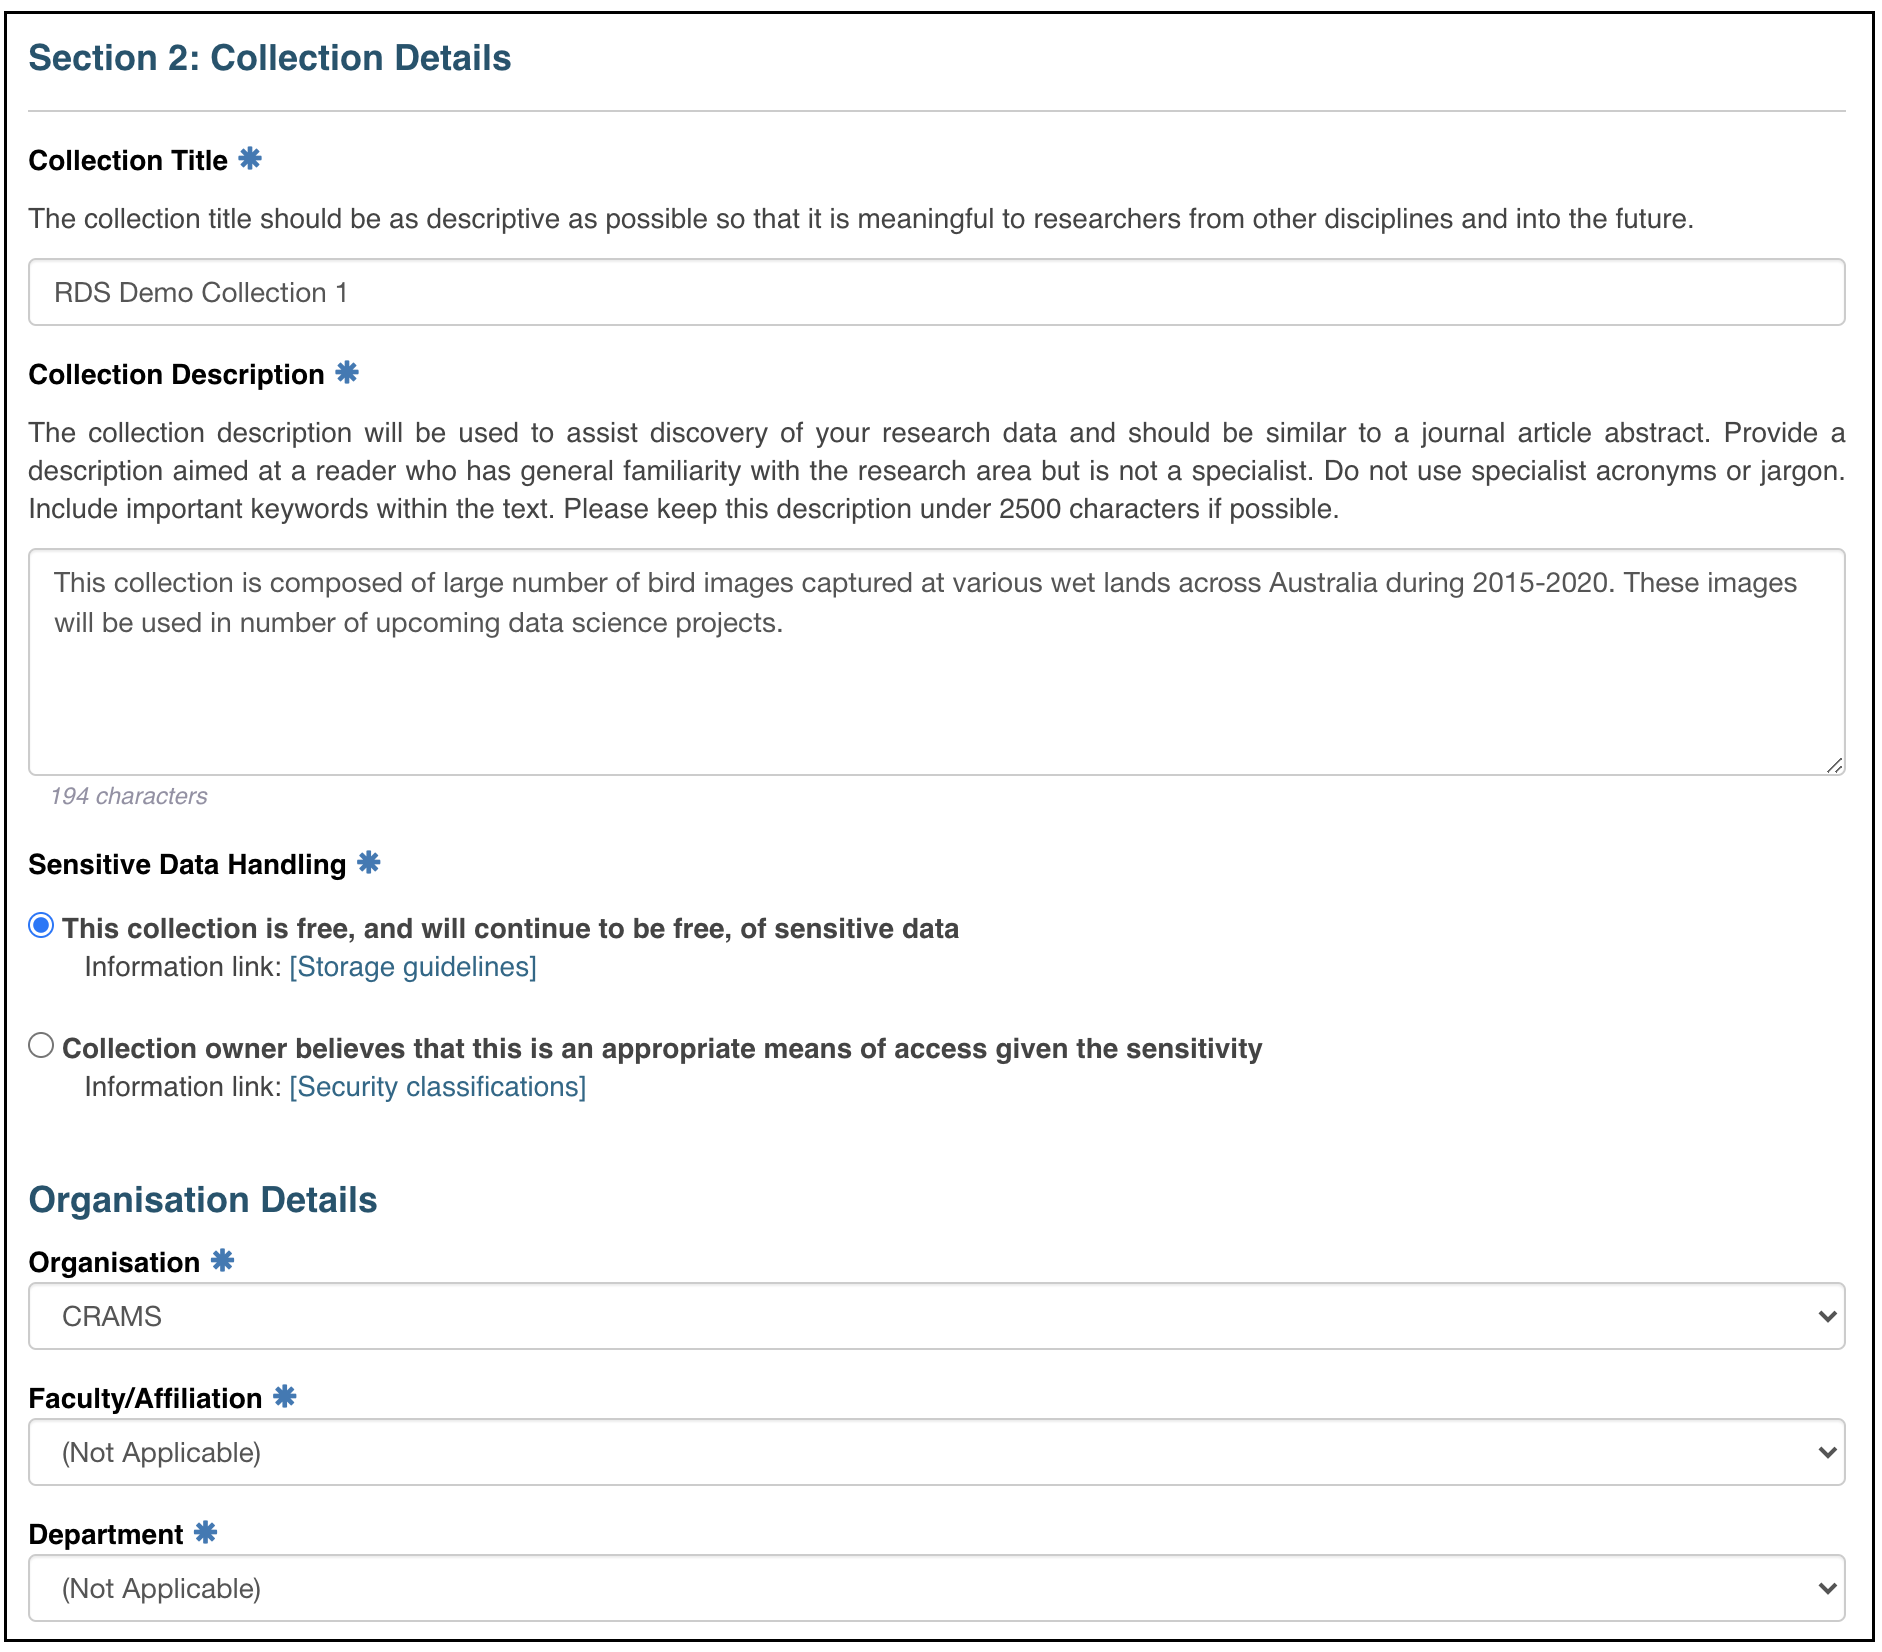This screenshot has height=1652, width=1882.
Task: Click the asterisk icon beside Sensitive Data Handling
Action: [x=369, y=862]
